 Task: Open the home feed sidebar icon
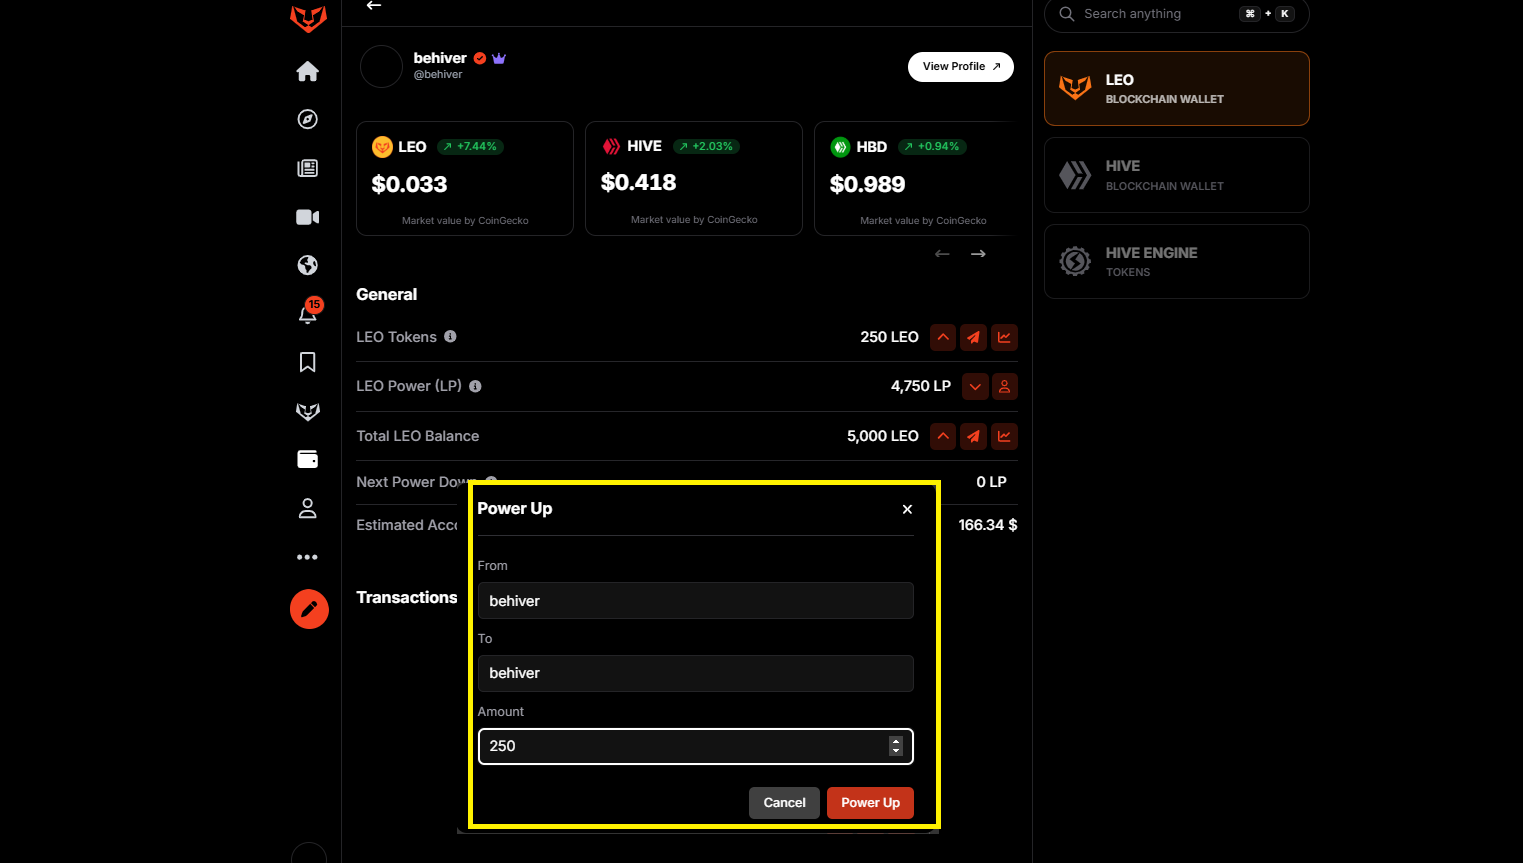[x=308, y=71]
